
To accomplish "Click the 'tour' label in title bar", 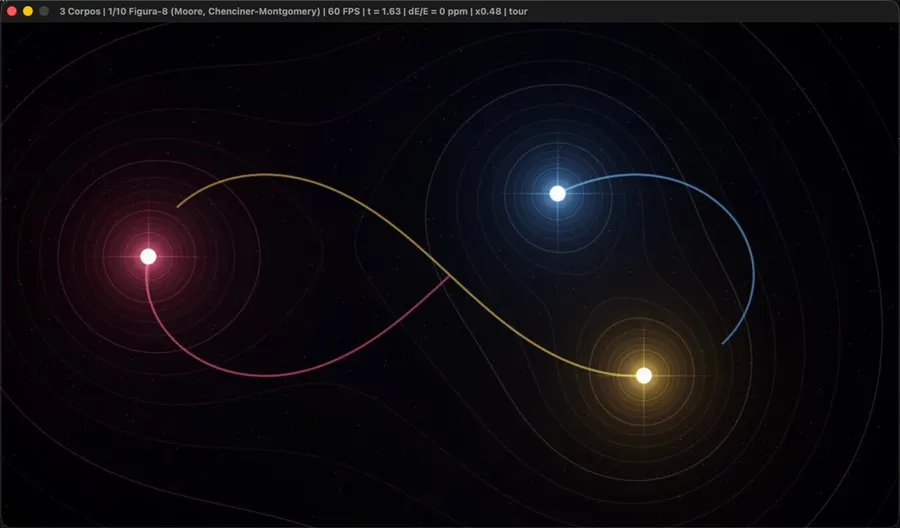I will (x=518, y=11).
